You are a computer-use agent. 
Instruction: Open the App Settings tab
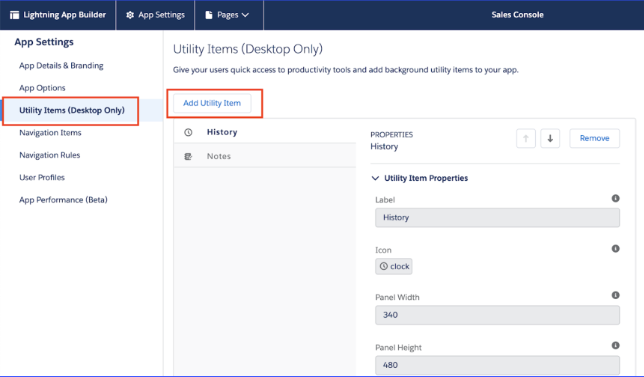pyautogui.click(x=156, y=15)
